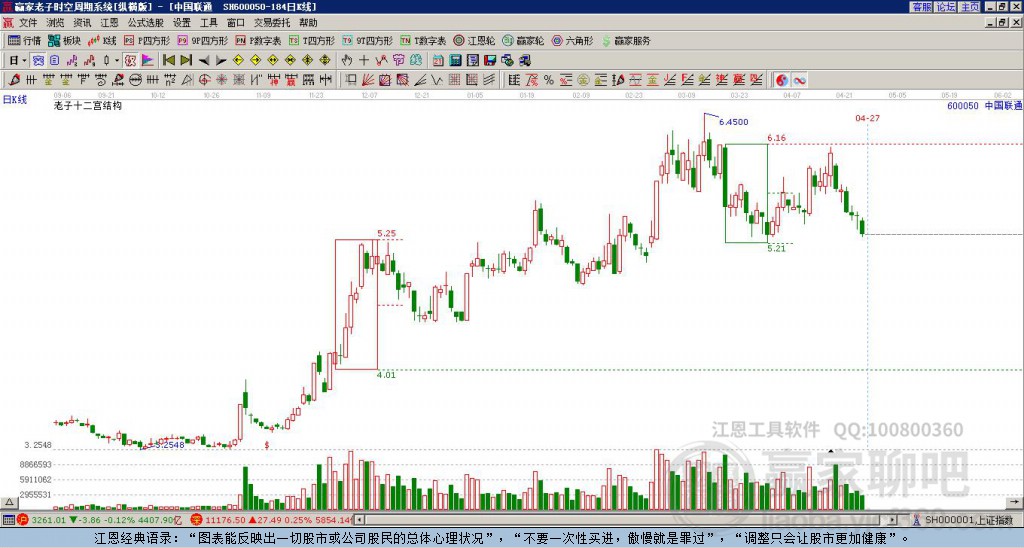Screen dimensions: 1024x548
Task: Expand the 日 period dropdown
Action: (x=24, y=60)
